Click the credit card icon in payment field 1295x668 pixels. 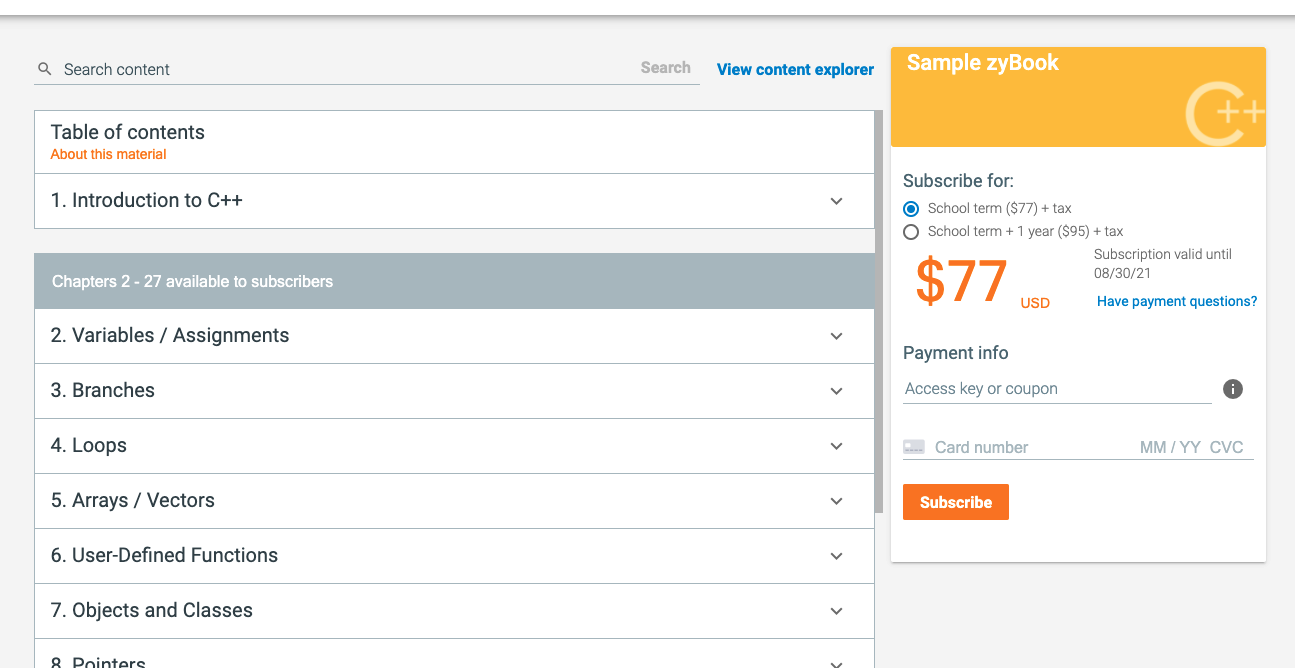point(913,447)
